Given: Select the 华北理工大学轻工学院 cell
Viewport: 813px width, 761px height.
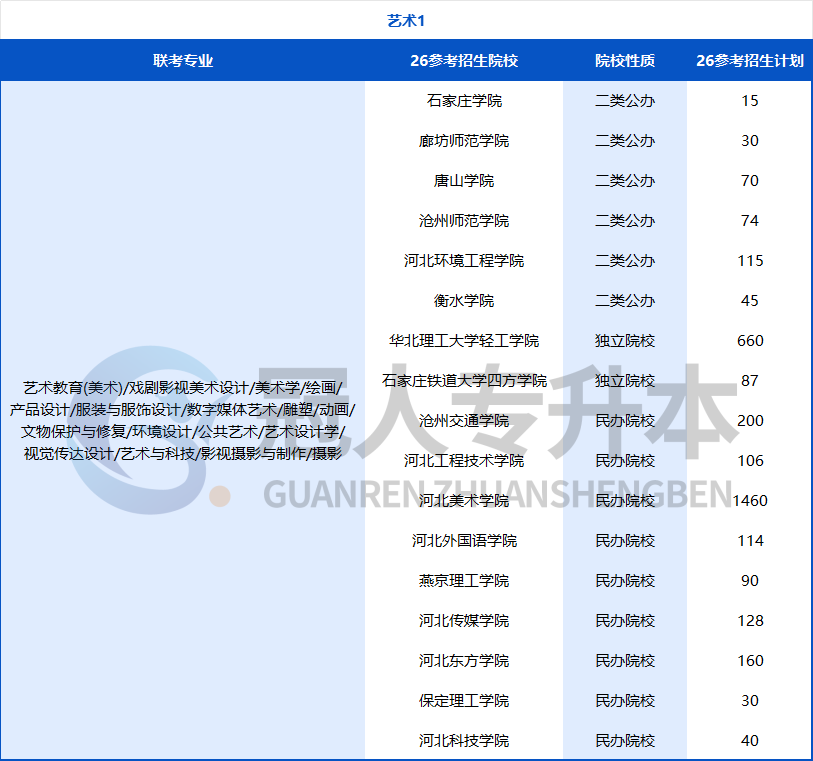Looking at the screenshot, I should tap(464, 341).
